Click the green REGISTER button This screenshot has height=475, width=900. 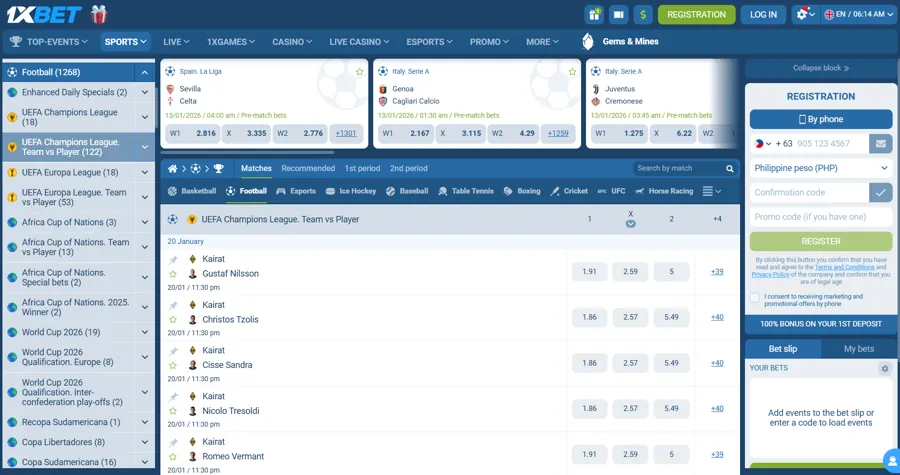[x=821, y=242]
